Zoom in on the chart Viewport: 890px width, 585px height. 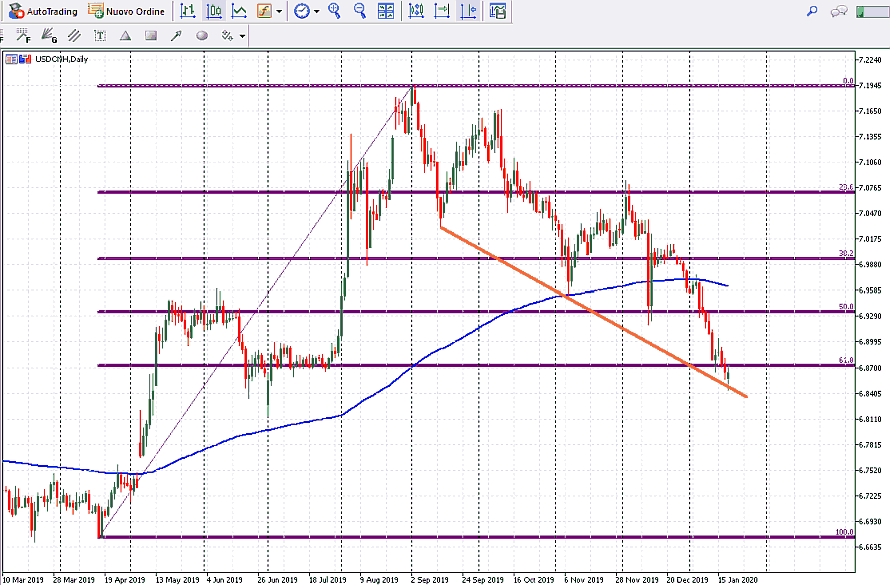click(334, 11)
